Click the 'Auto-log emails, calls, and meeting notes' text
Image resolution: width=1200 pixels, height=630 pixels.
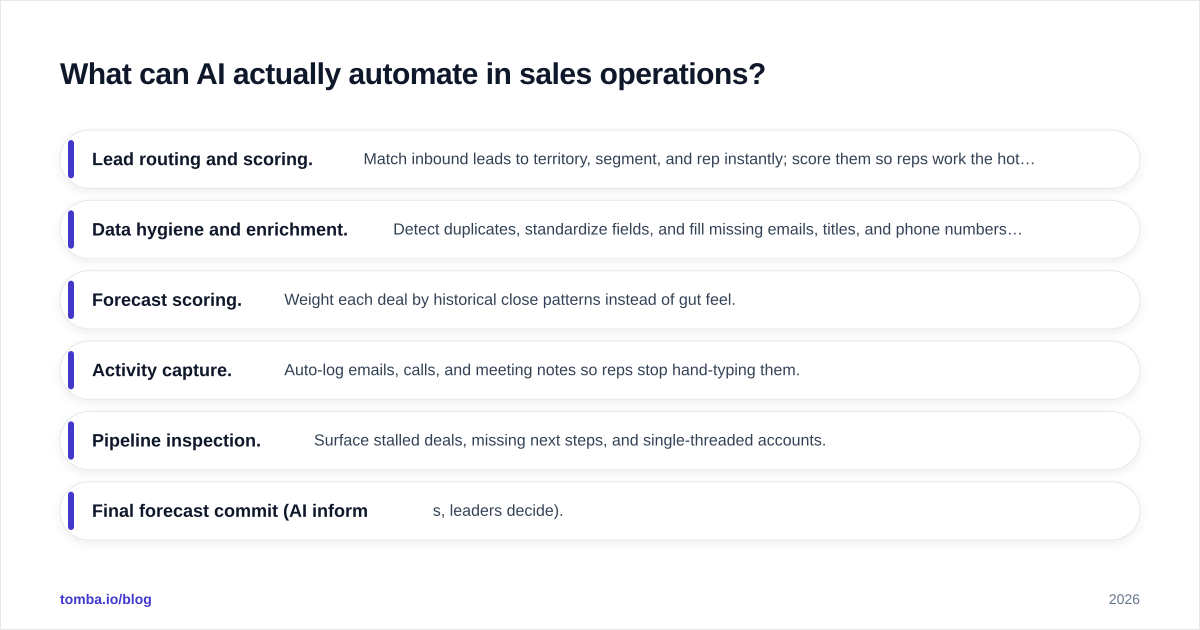click(542, 370)
